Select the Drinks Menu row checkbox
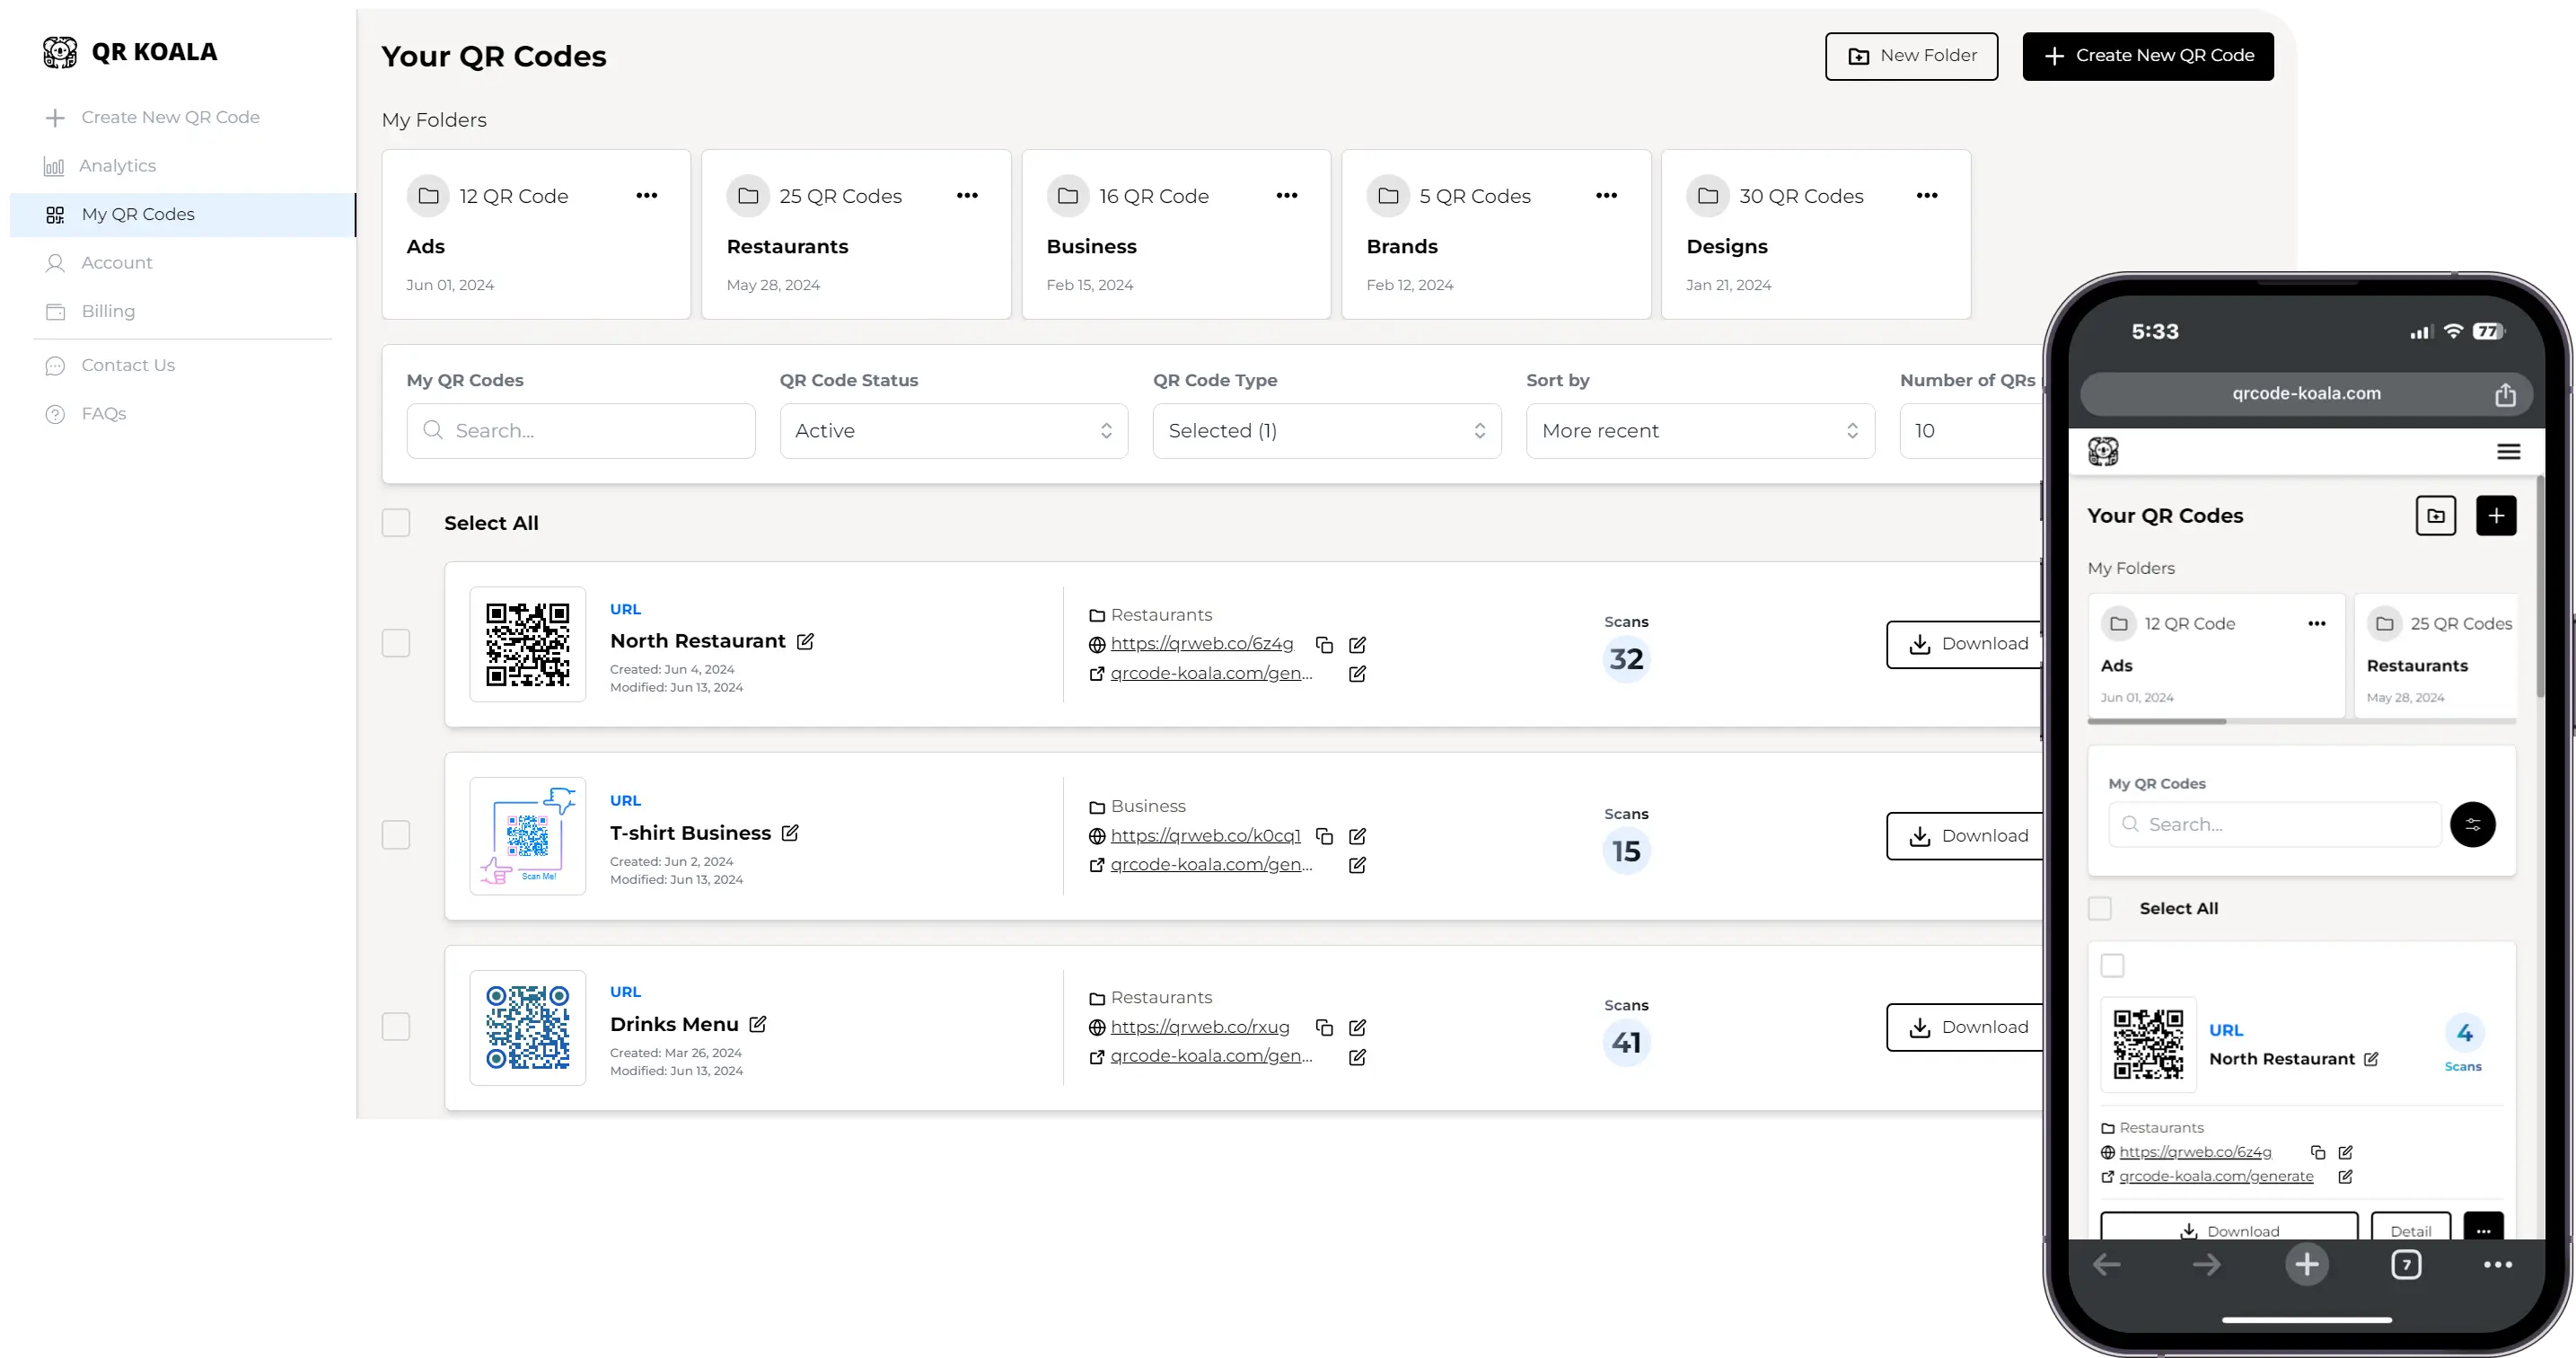The width and height of the screenshot is (2576, 1358). tap(396, 1027)
